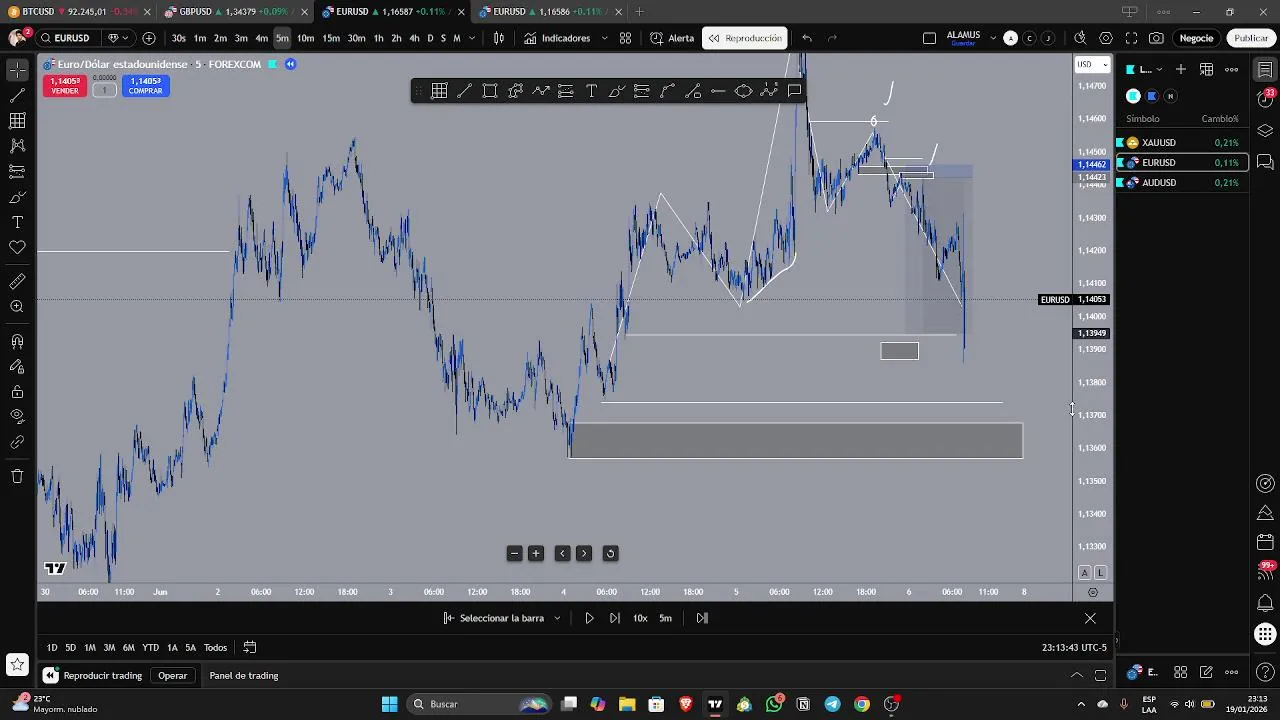This screenshot has height=720, width=1280.
Task: Open the chats icon in right rail
Action: pos(1265,162)
